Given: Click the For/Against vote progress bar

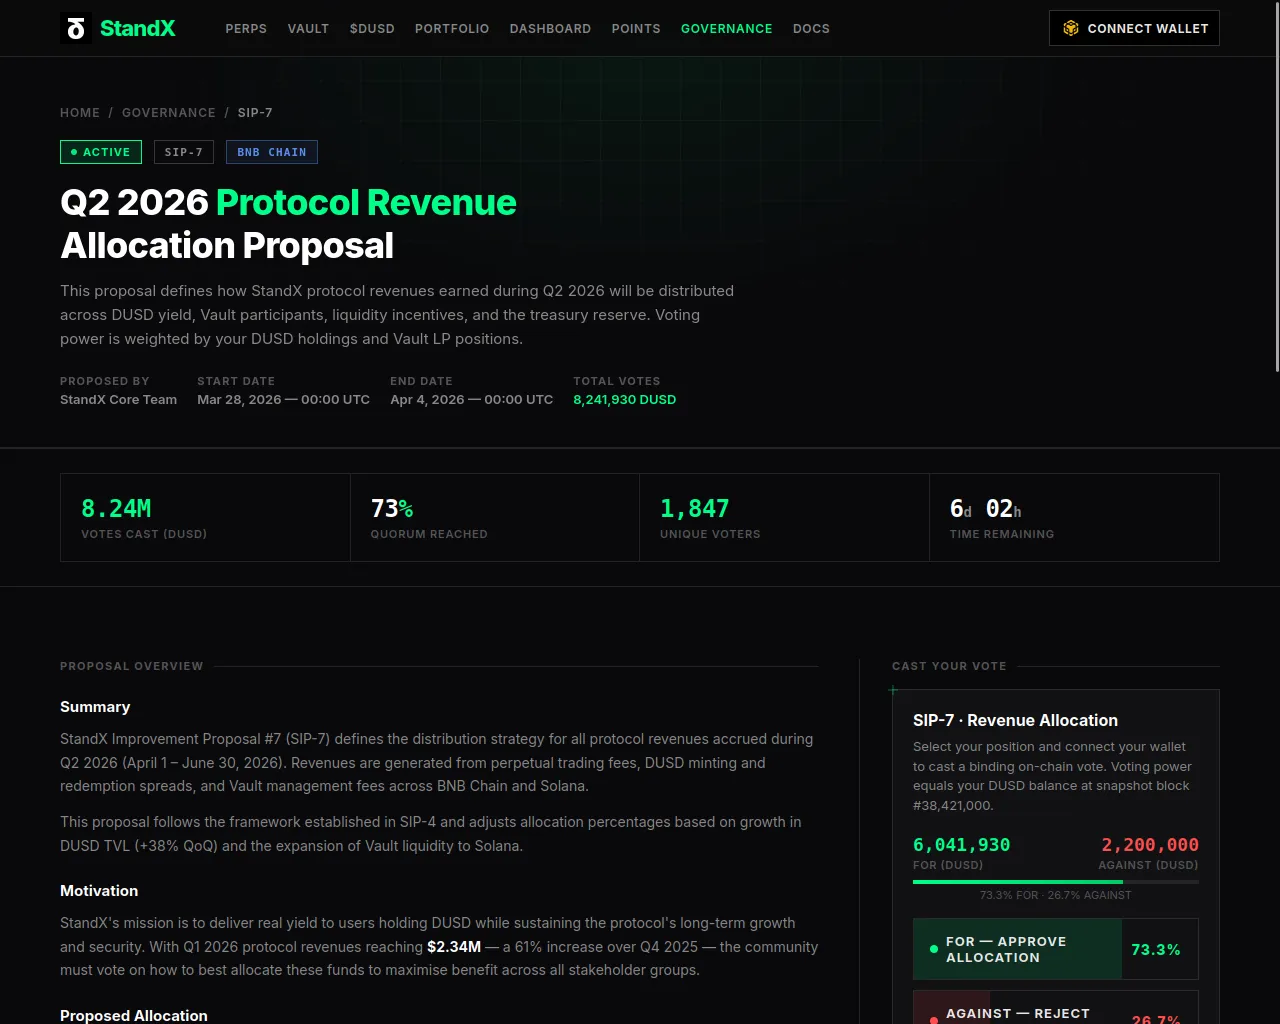Looking at the screenshot, I should (x=1055, y=882).
